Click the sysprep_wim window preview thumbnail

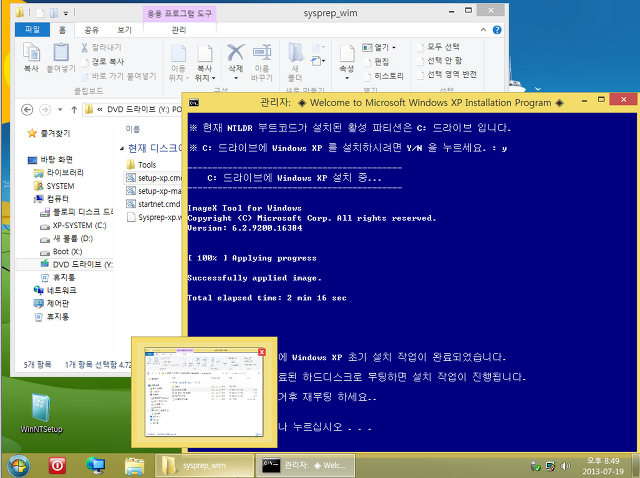click(x=204, y=392)
